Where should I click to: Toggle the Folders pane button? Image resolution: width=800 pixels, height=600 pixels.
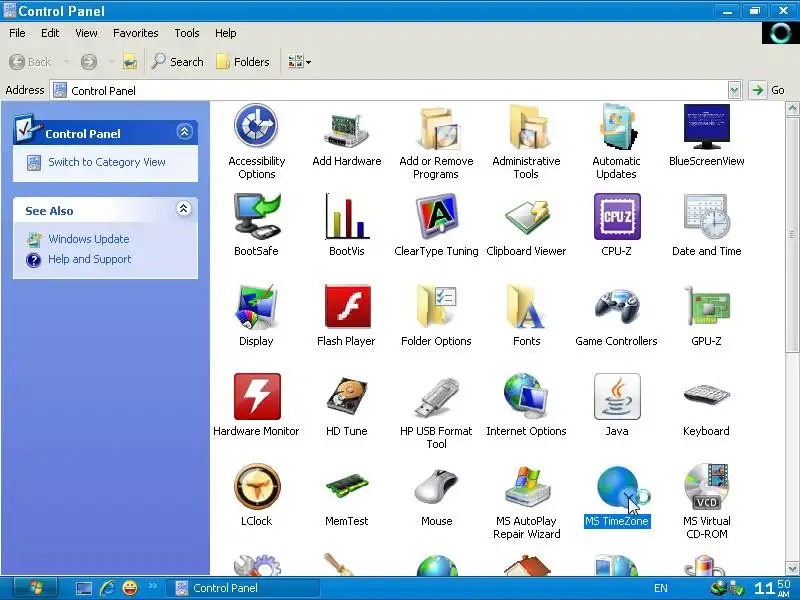tap(243, 62)
